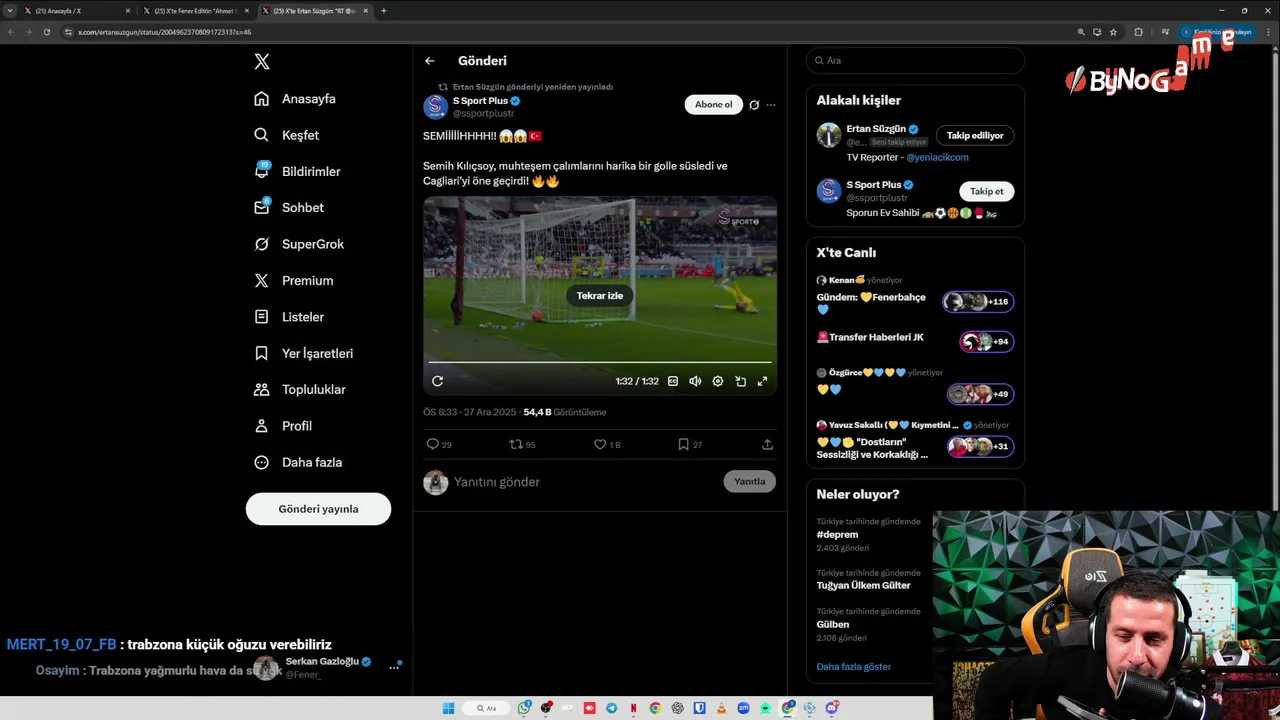Toggle video captions CC button
Screen dimensions: 1280x720
[x=673, y=381]
